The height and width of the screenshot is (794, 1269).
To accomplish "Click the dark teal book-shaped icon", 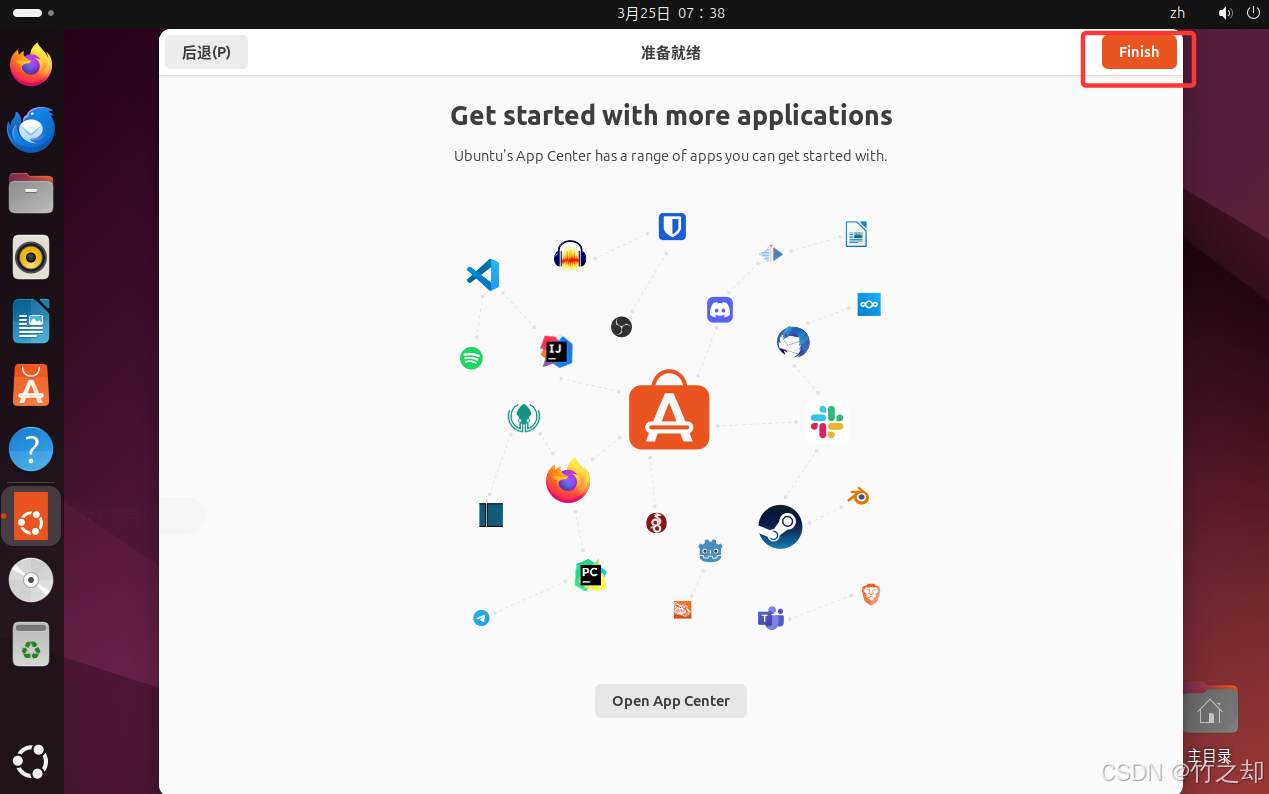I will pos(491,515).
